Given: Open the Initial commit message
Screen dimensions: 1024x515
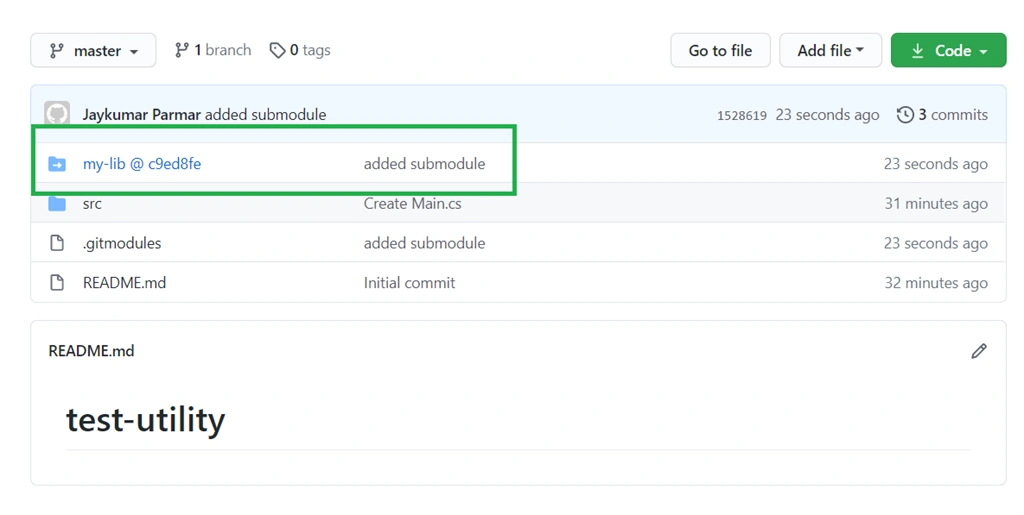Looking at the screenshot, I should coord(409,283).
